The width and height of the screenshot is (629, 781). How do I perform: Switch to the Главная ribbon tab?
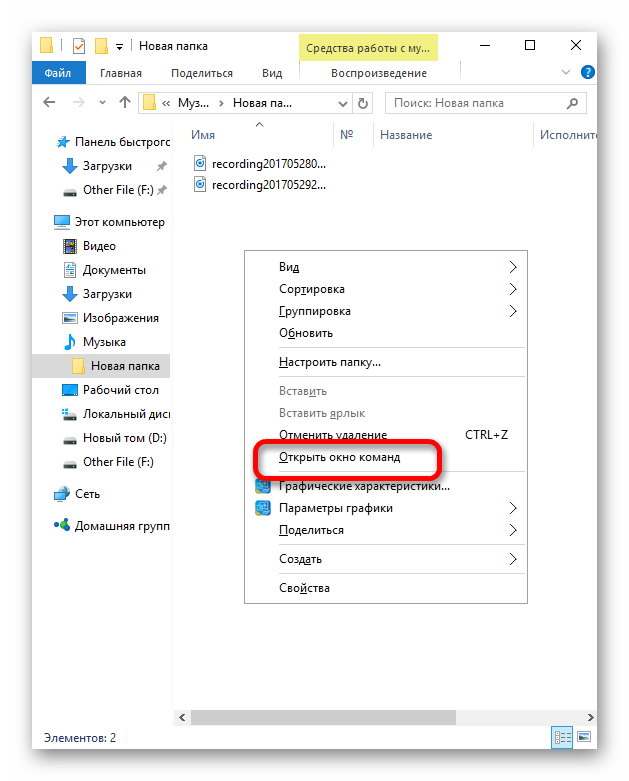pos(121,73)
